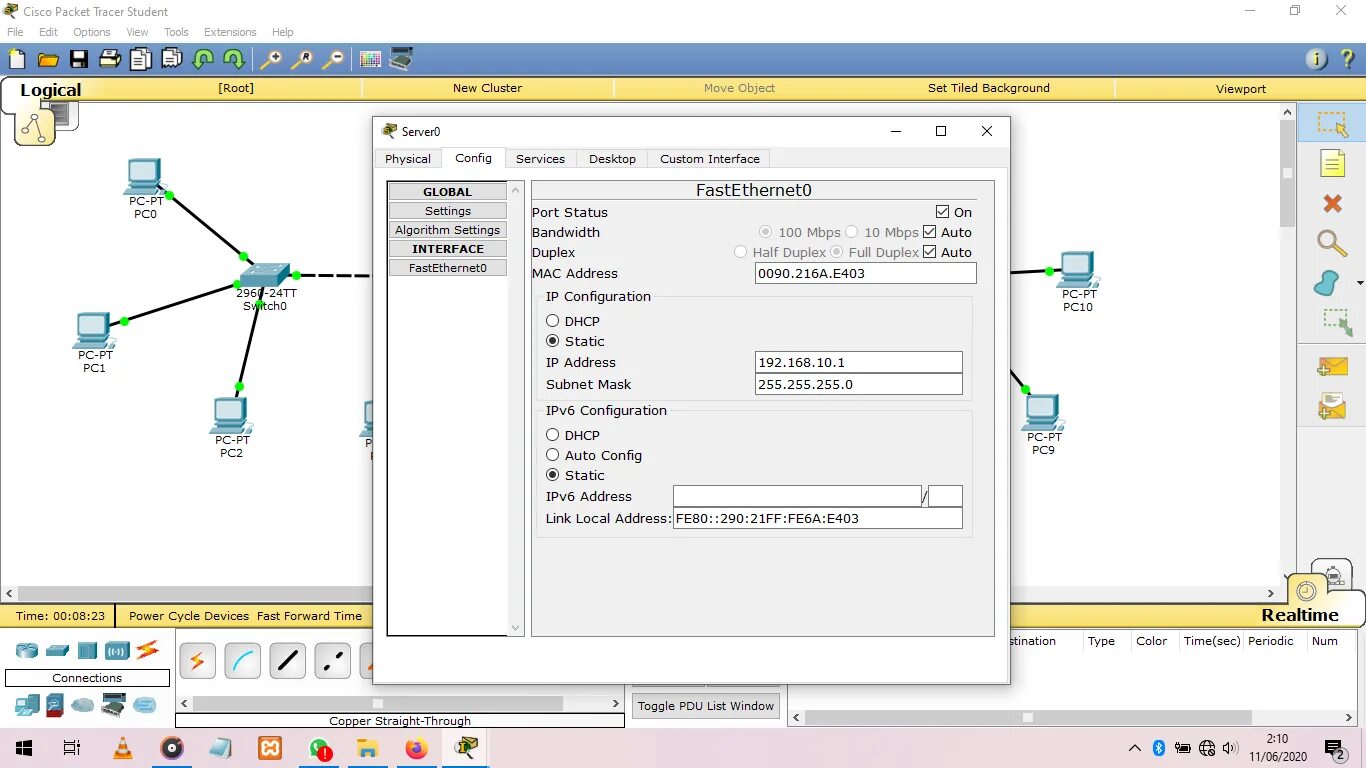Viewport: 1366px width, 768px height.
Task: Click Toggle PDU List Window
Action: (706, 706)
